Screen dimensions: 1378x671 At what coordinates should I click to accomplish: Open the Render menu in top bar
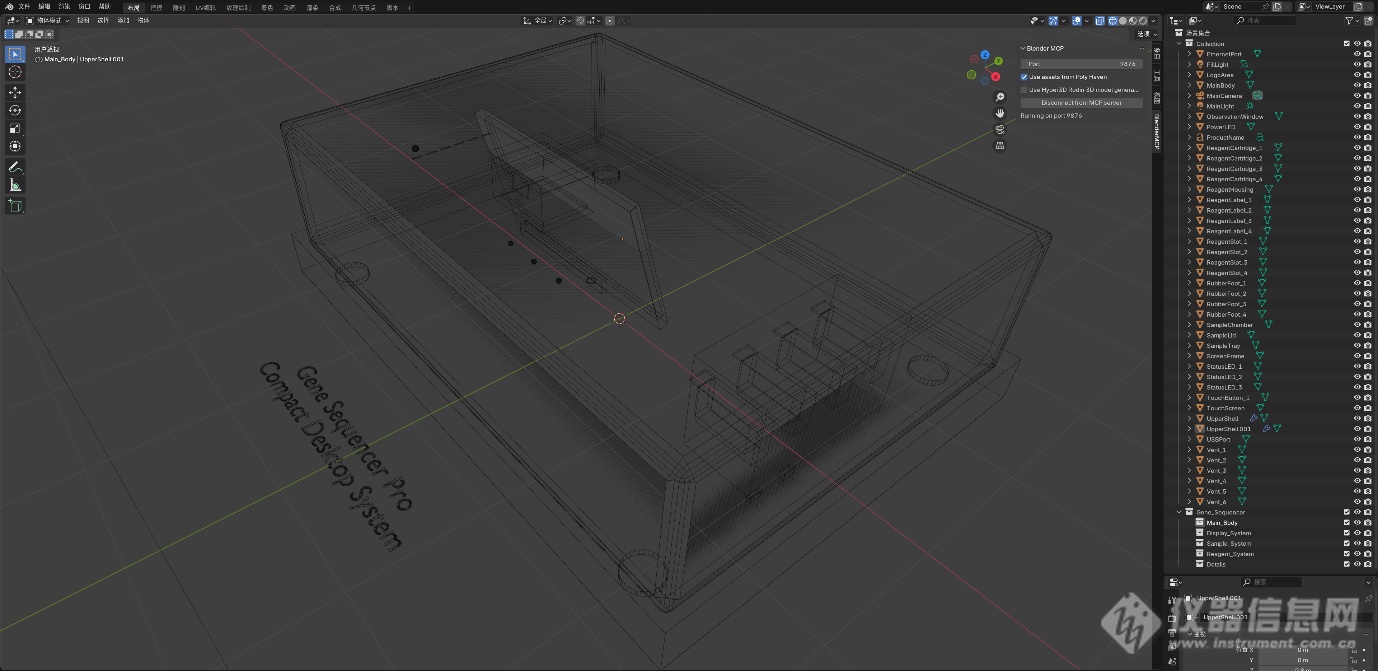click(x=64, y=6)
